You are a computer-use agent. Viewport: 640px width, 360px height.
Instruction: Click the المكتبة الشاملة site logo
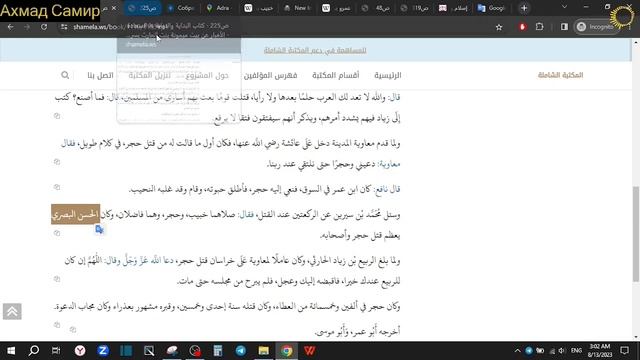560,75
